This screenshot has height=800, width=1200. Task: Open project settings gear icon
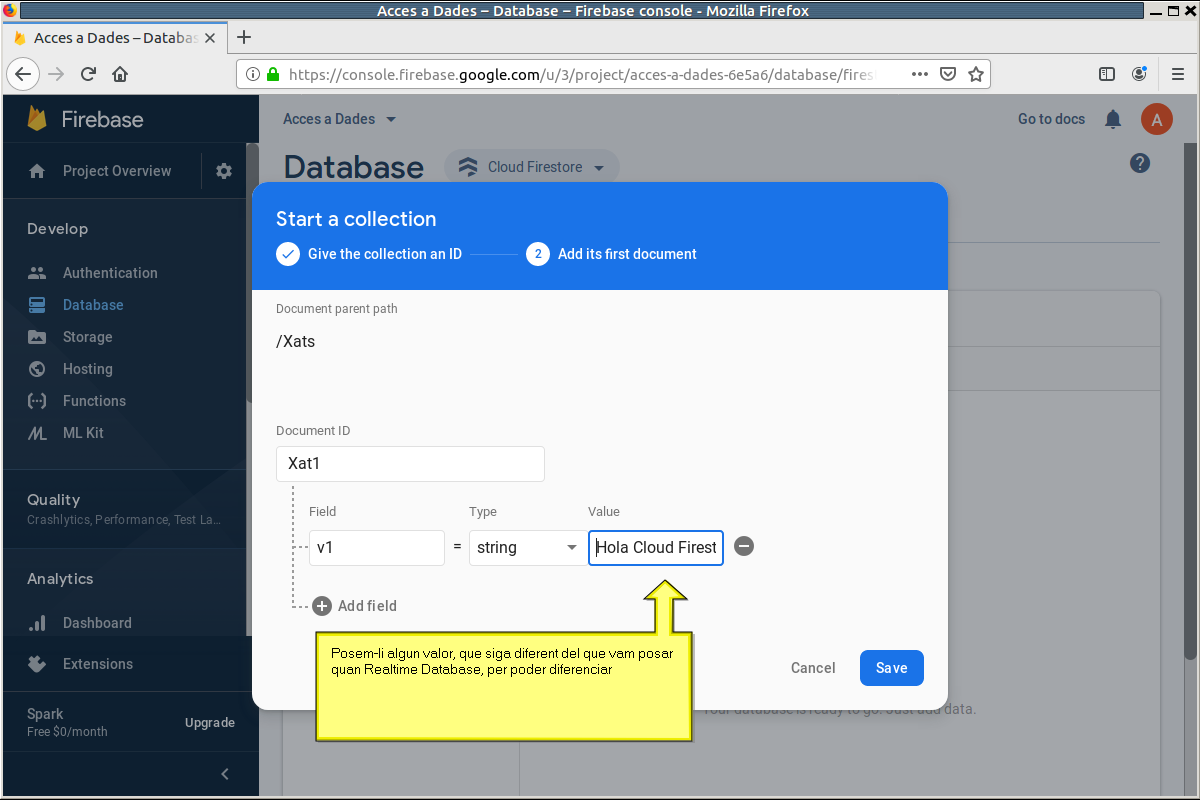[224, 171]
